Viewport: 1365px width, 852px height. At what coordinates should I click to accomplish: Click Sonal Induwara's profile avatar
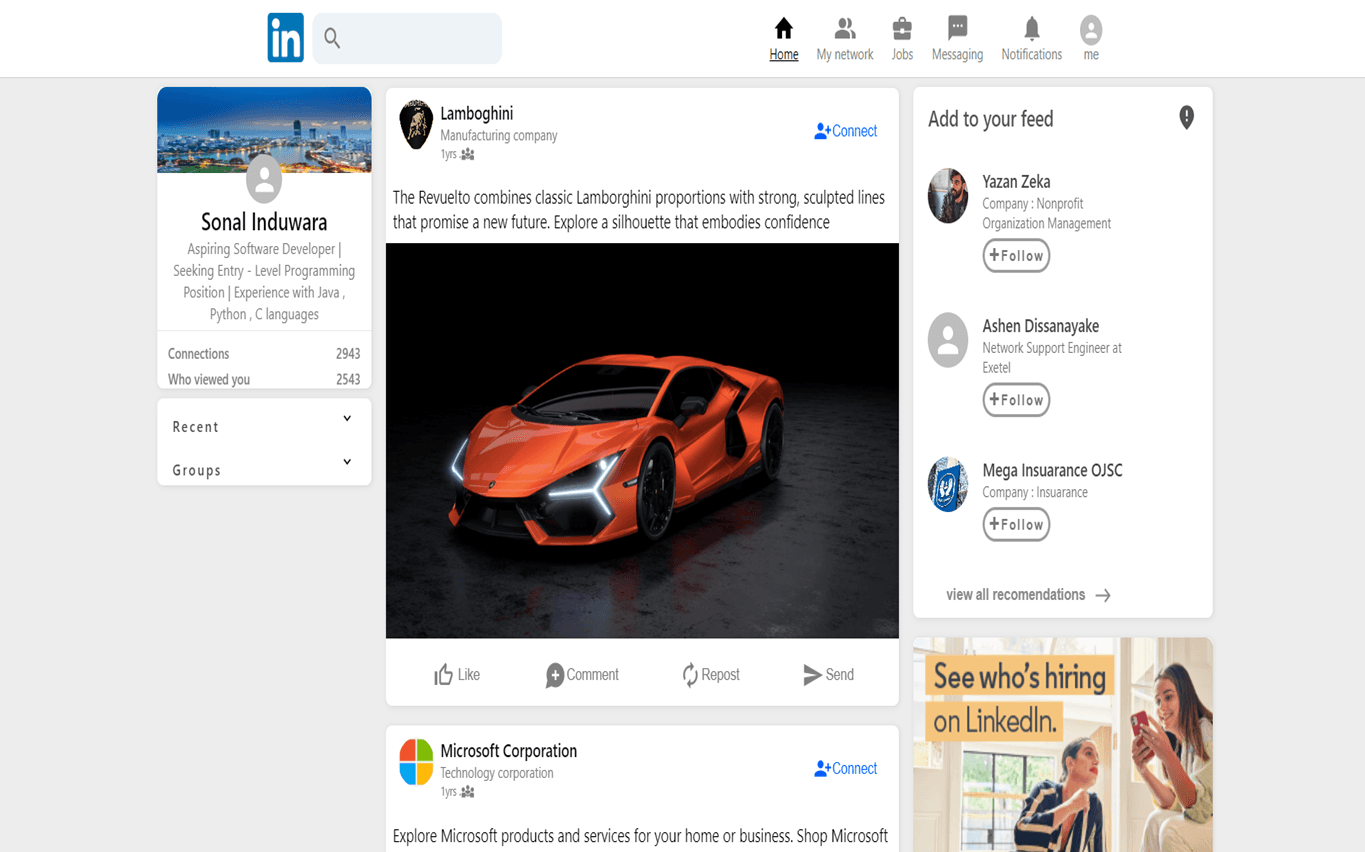pyautogui.click(x=264, y=179)
